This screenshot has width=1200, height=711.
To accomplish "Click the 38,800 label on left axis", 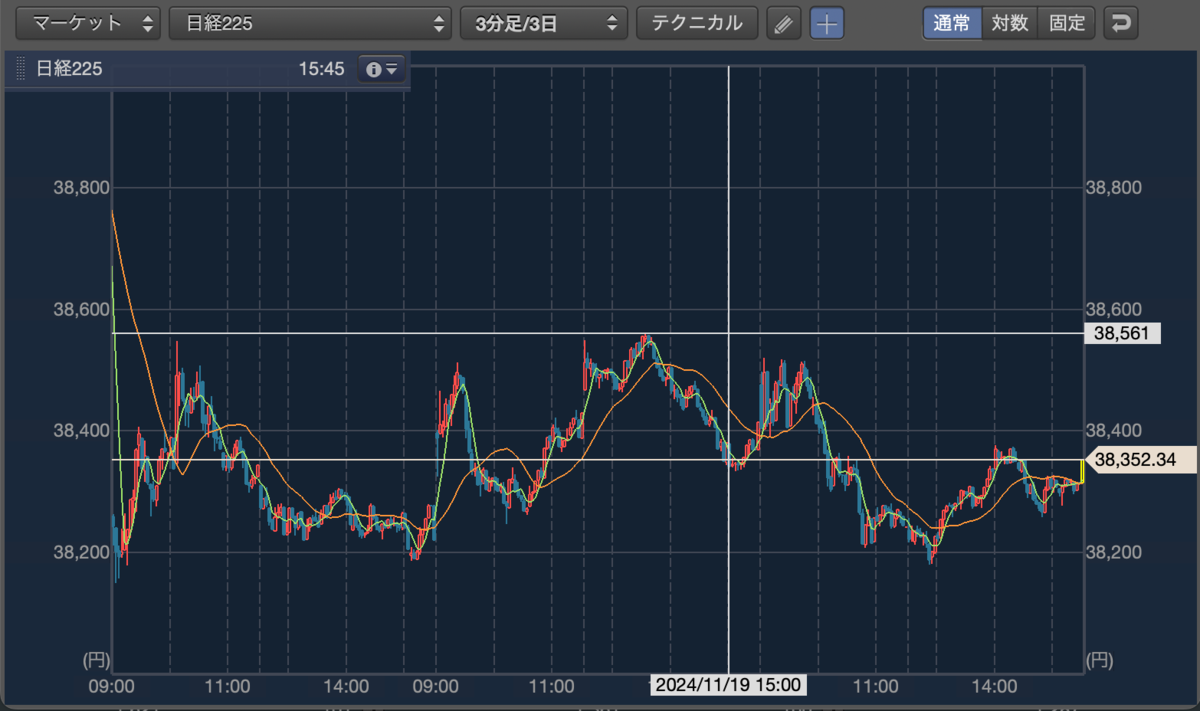I will tap(80, 187).
